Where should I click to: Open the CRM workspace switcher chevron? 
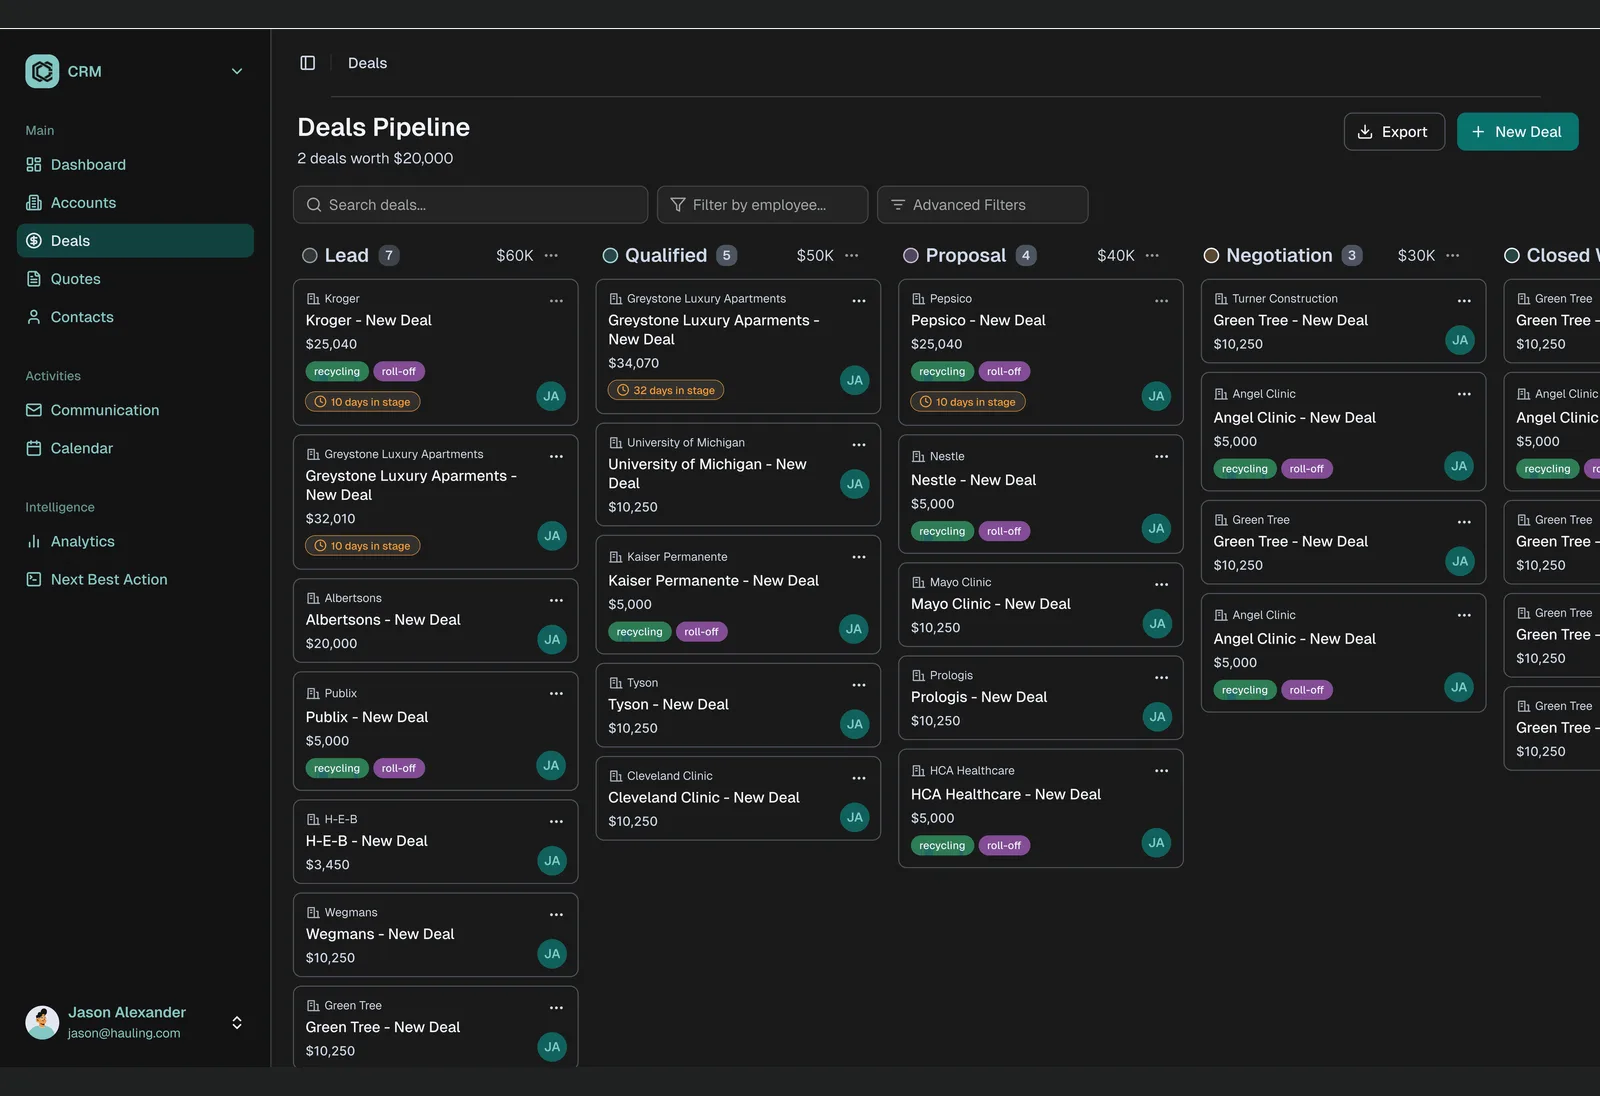point(237,71)
